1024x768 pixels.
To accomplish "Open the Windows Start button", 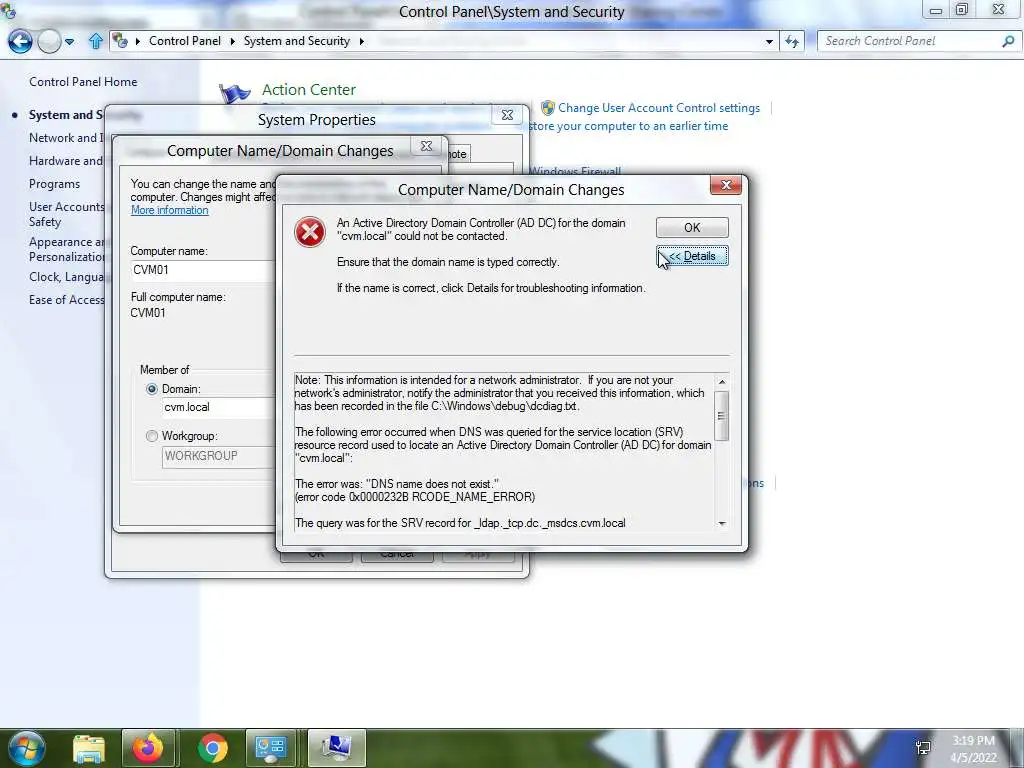I will (x=26, y=748).
